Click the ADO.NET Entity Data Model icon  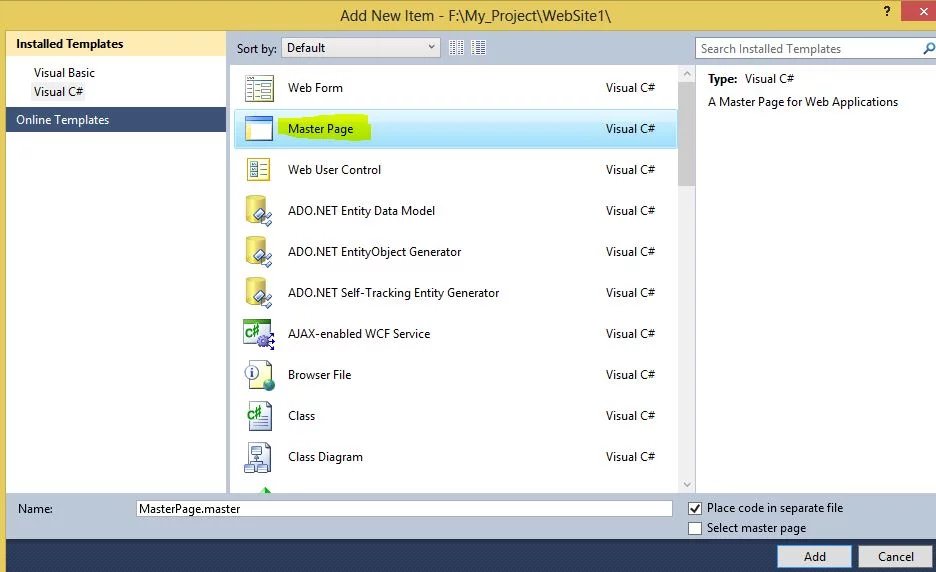pyautogui.click(x=258, y=211)
